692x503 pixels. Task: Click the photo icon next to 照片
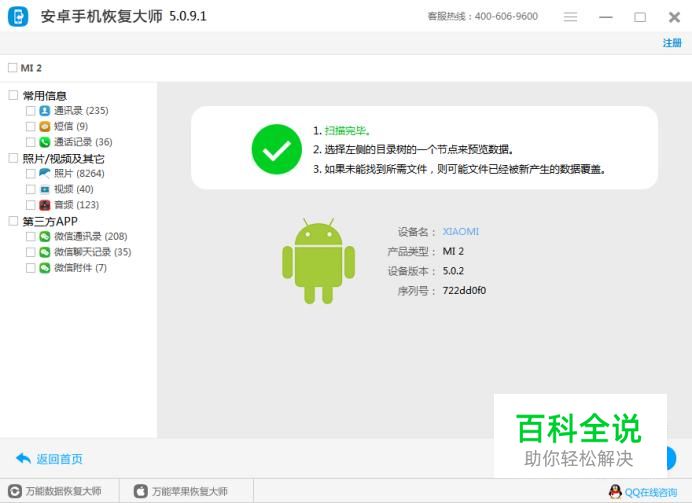tap(45, 173)
